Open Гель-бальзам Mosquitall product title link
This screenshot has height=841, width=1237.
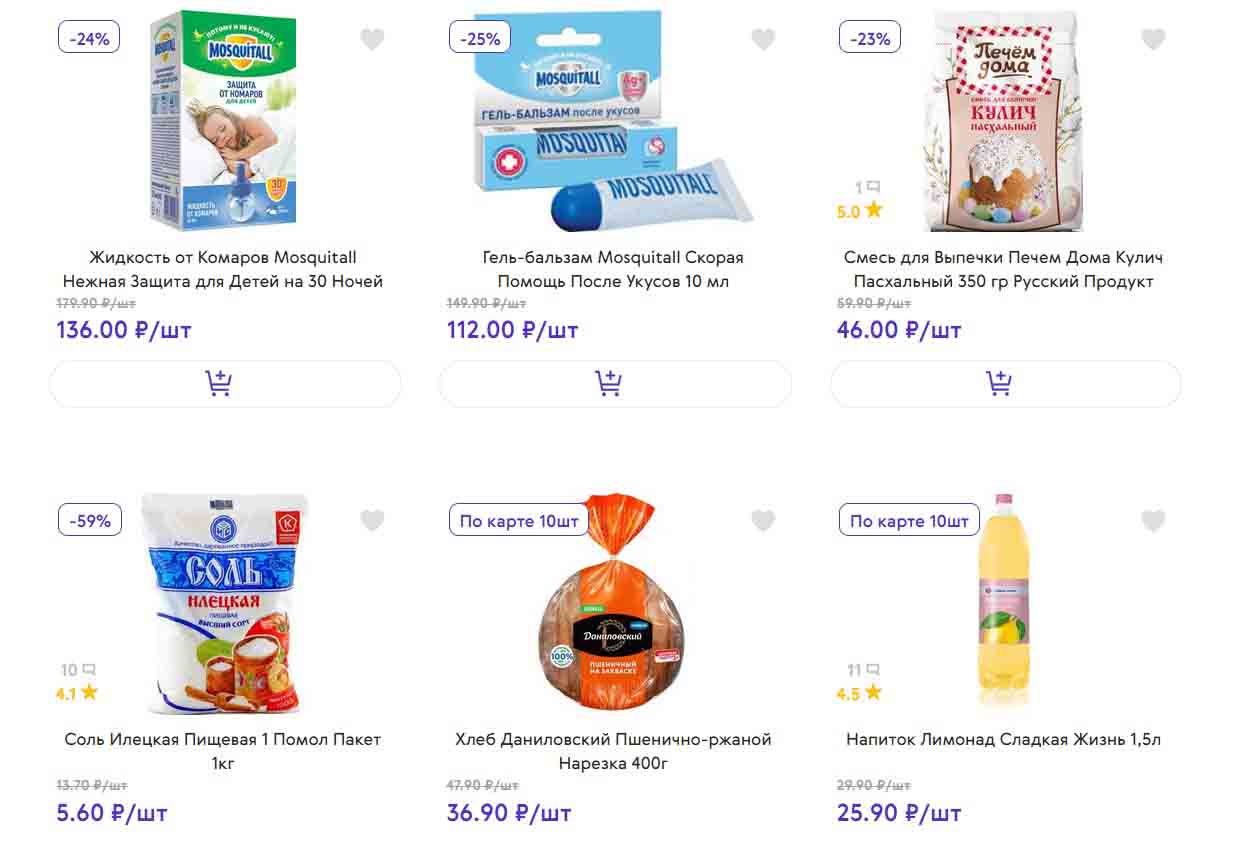click(613, 269)
